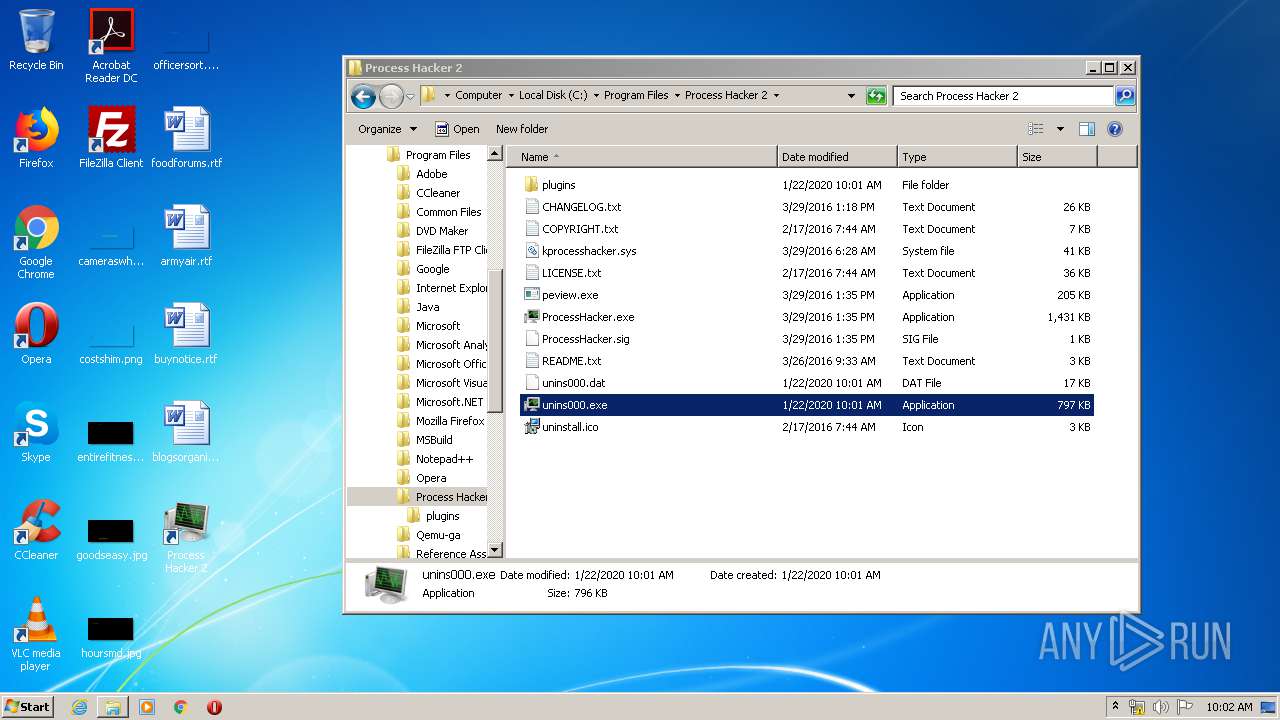The height and width of the screenshot is (720, 1280).
Task: Launch Firefox from the desktop
Action: pos(36,138)
